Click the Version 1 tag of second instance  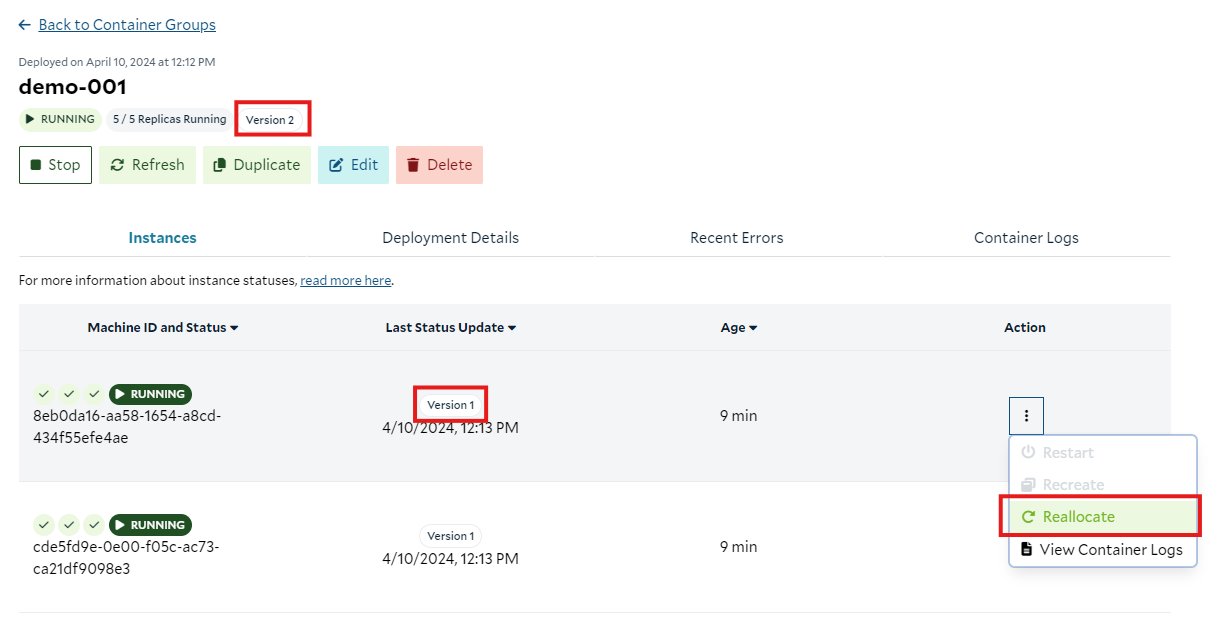[x=450, y=536]
